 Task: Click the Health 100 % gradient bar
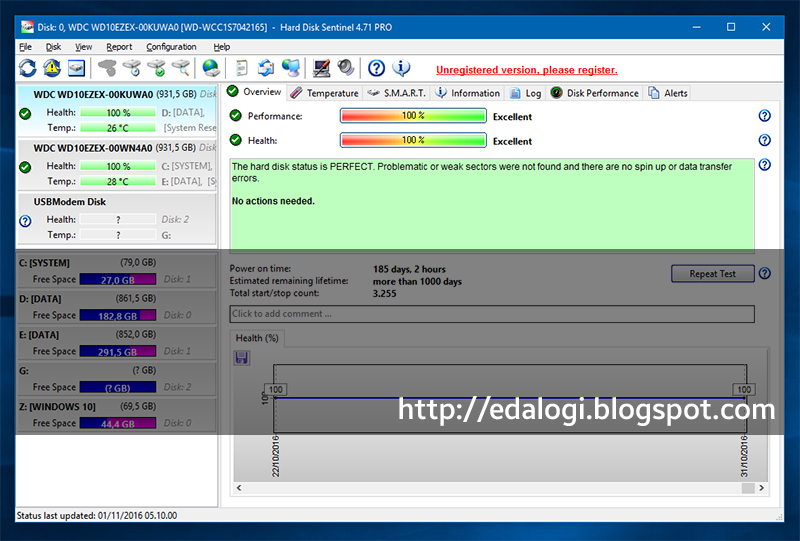[x=413, y=140]
